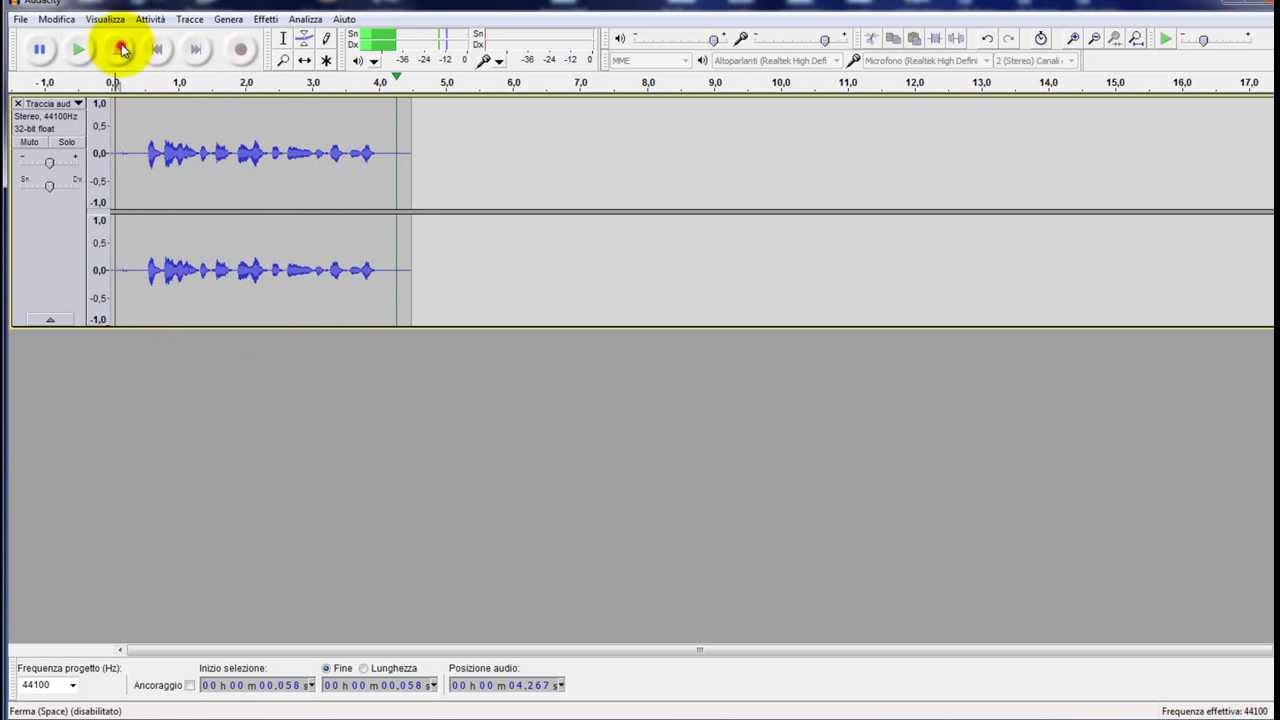Click the track pan slider
1280x720 pixels.
pos(49,185)
